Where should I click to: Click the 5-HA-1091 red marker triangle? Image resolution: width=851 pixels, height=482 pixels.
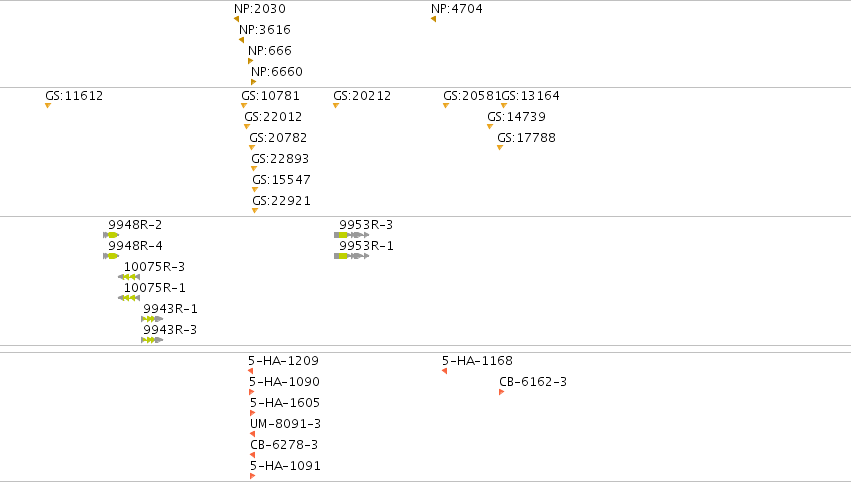(252, 476)
